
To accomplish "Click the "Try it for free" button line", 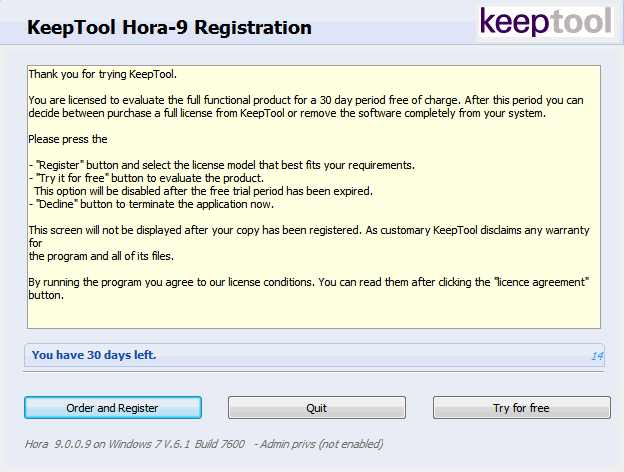I will tap(146, 178).
